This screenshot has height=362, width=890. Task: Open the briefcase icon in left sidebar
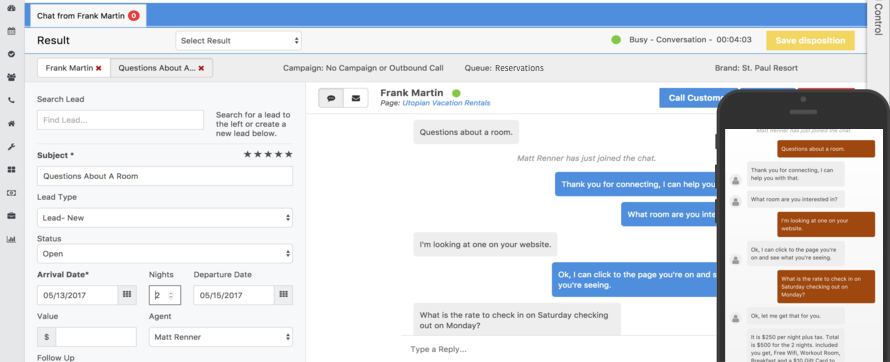11,216
